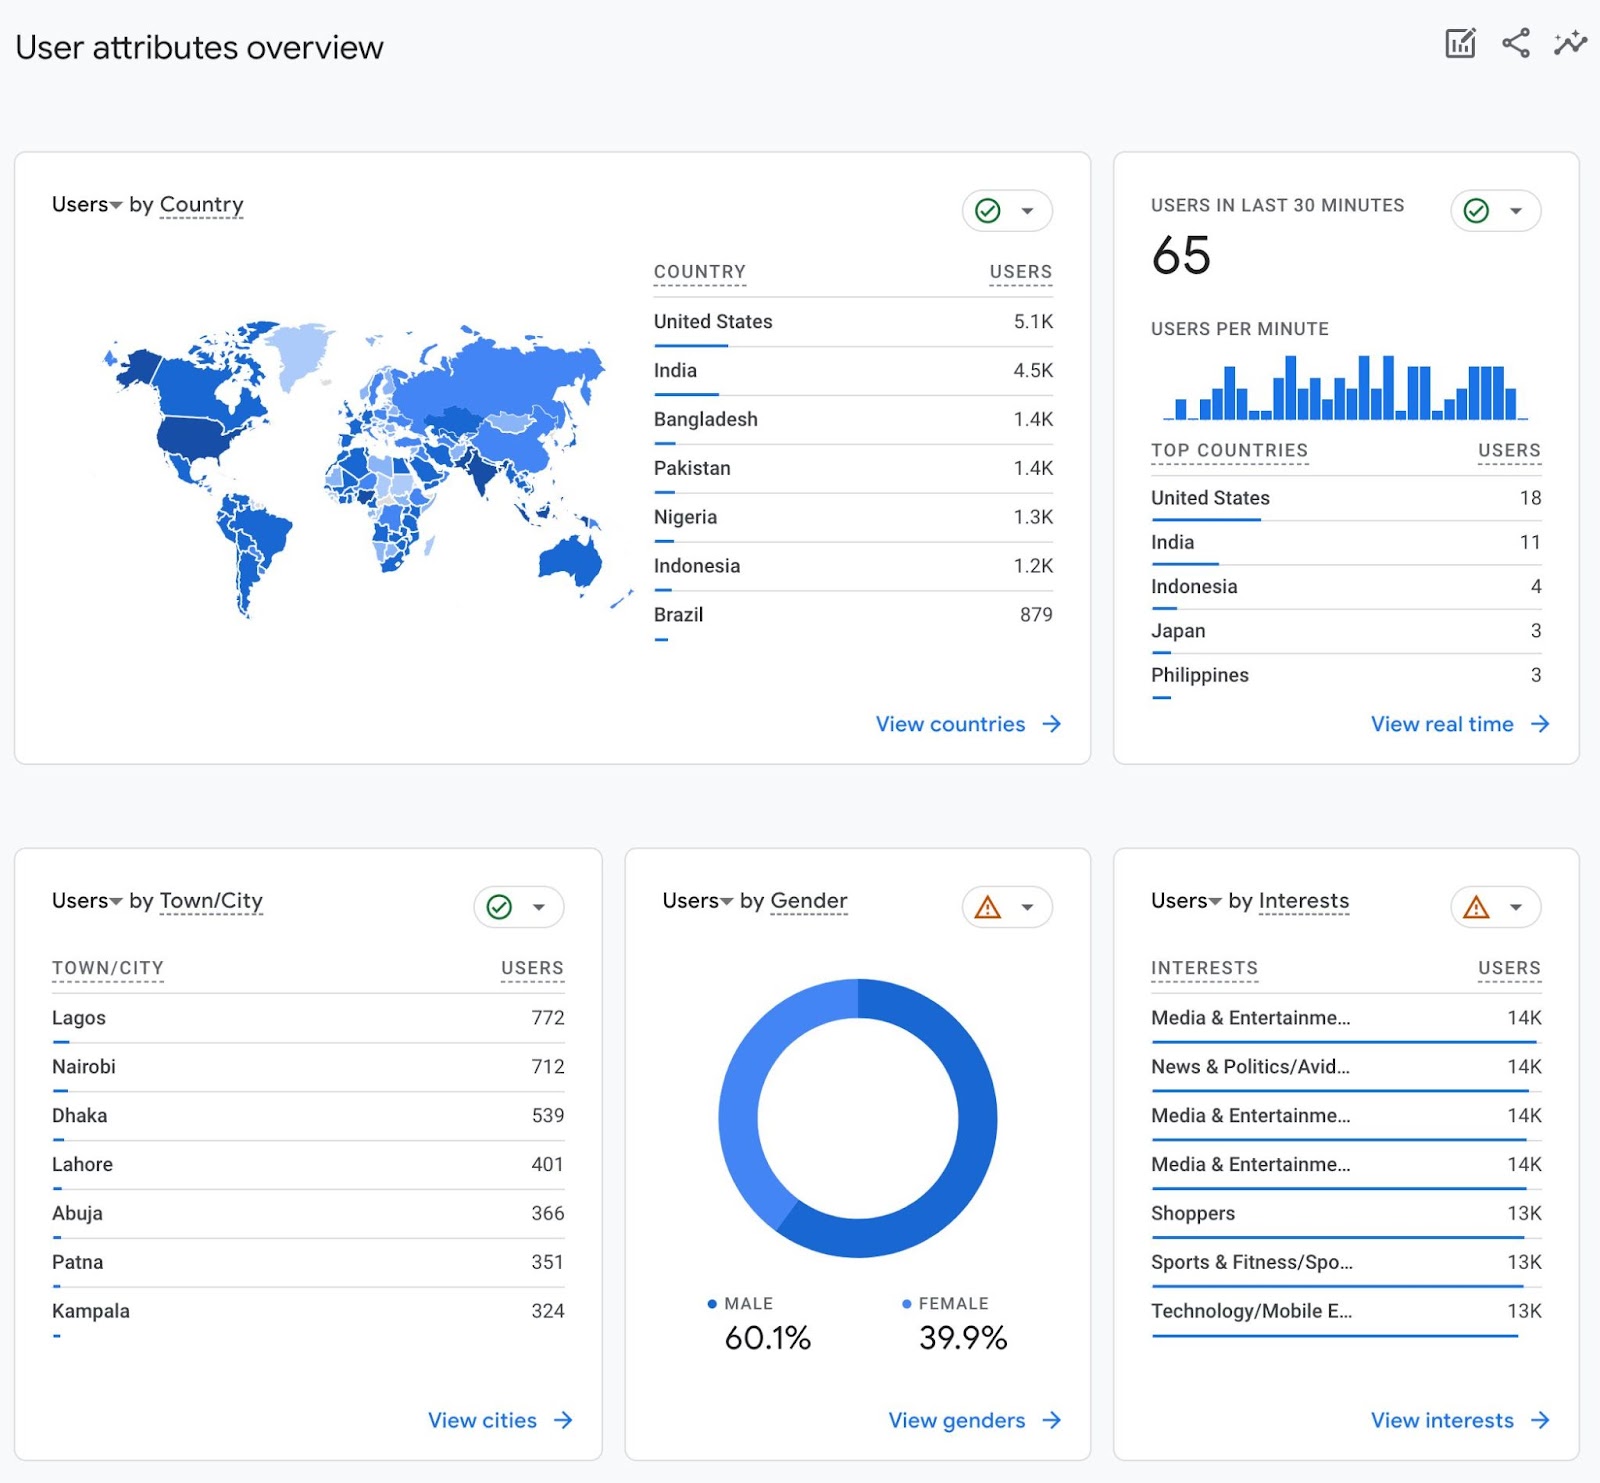Open View interests

pyautogui.click(x=1442, y=1420)
